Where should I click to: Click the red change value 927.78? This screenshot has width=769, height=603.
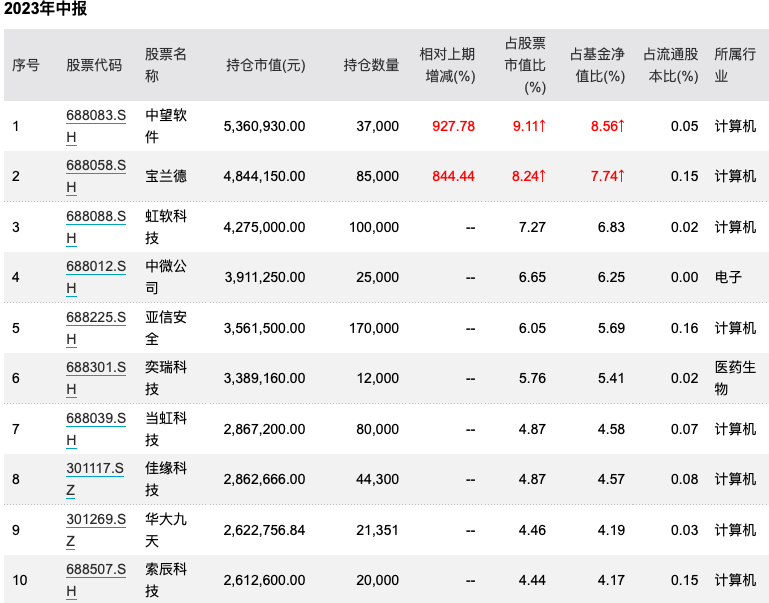tap(453, 126)
